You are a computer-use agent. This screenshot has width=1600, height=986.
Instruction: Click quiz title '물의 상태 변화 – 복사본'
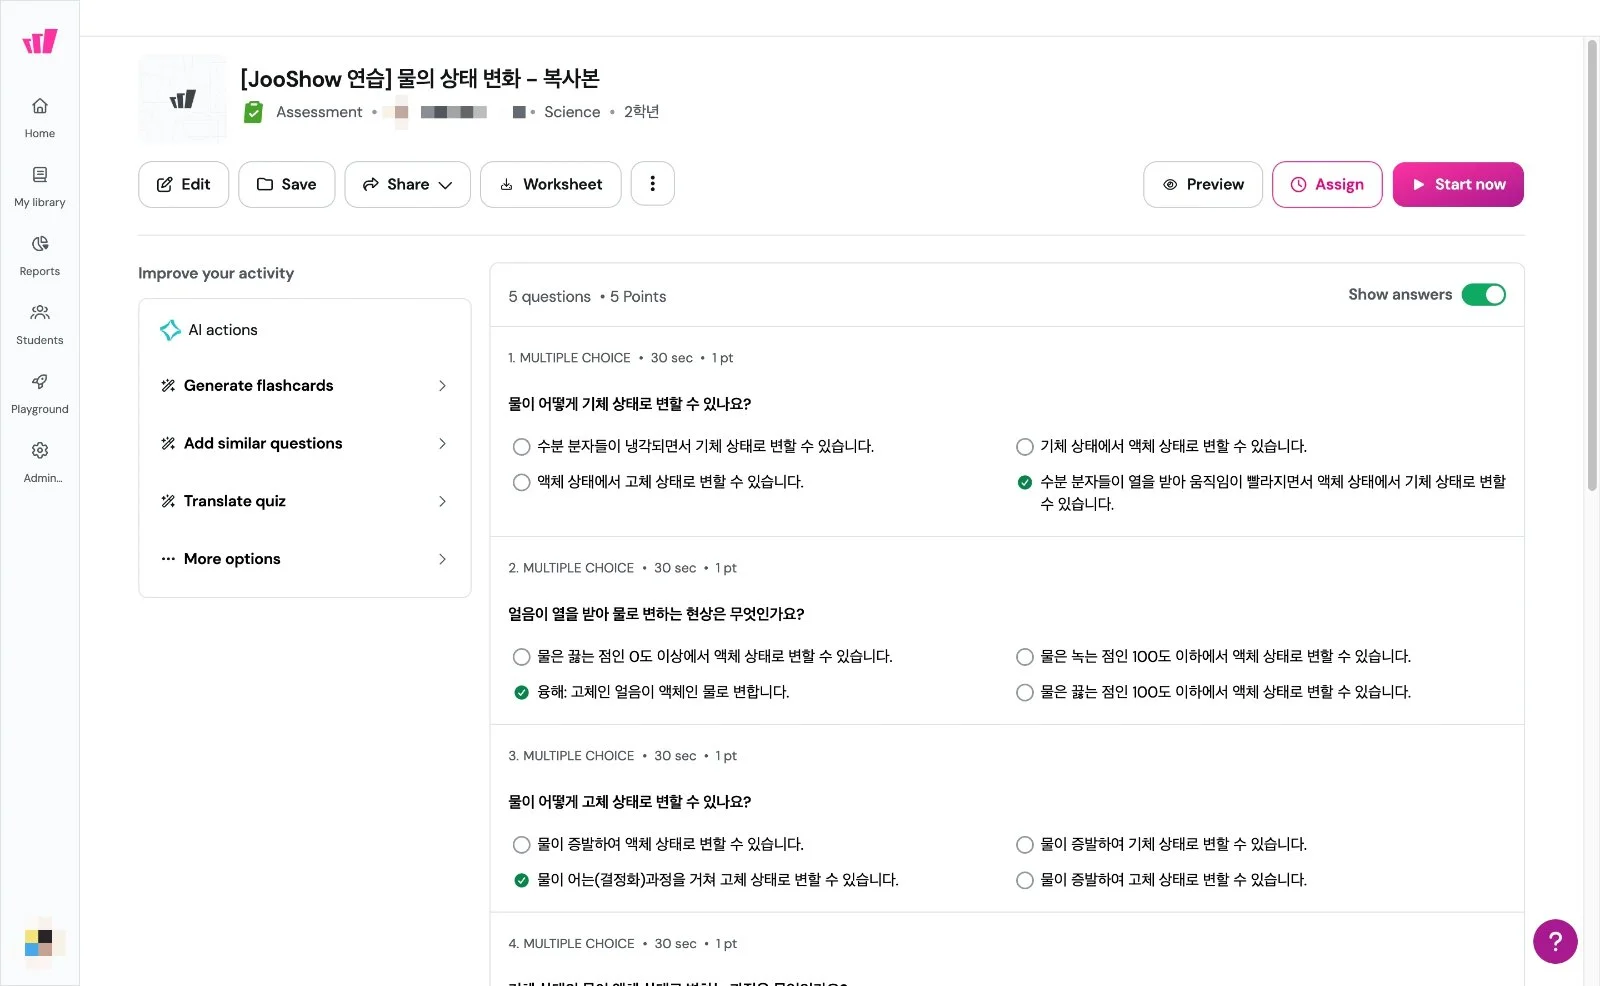[498, 78]
